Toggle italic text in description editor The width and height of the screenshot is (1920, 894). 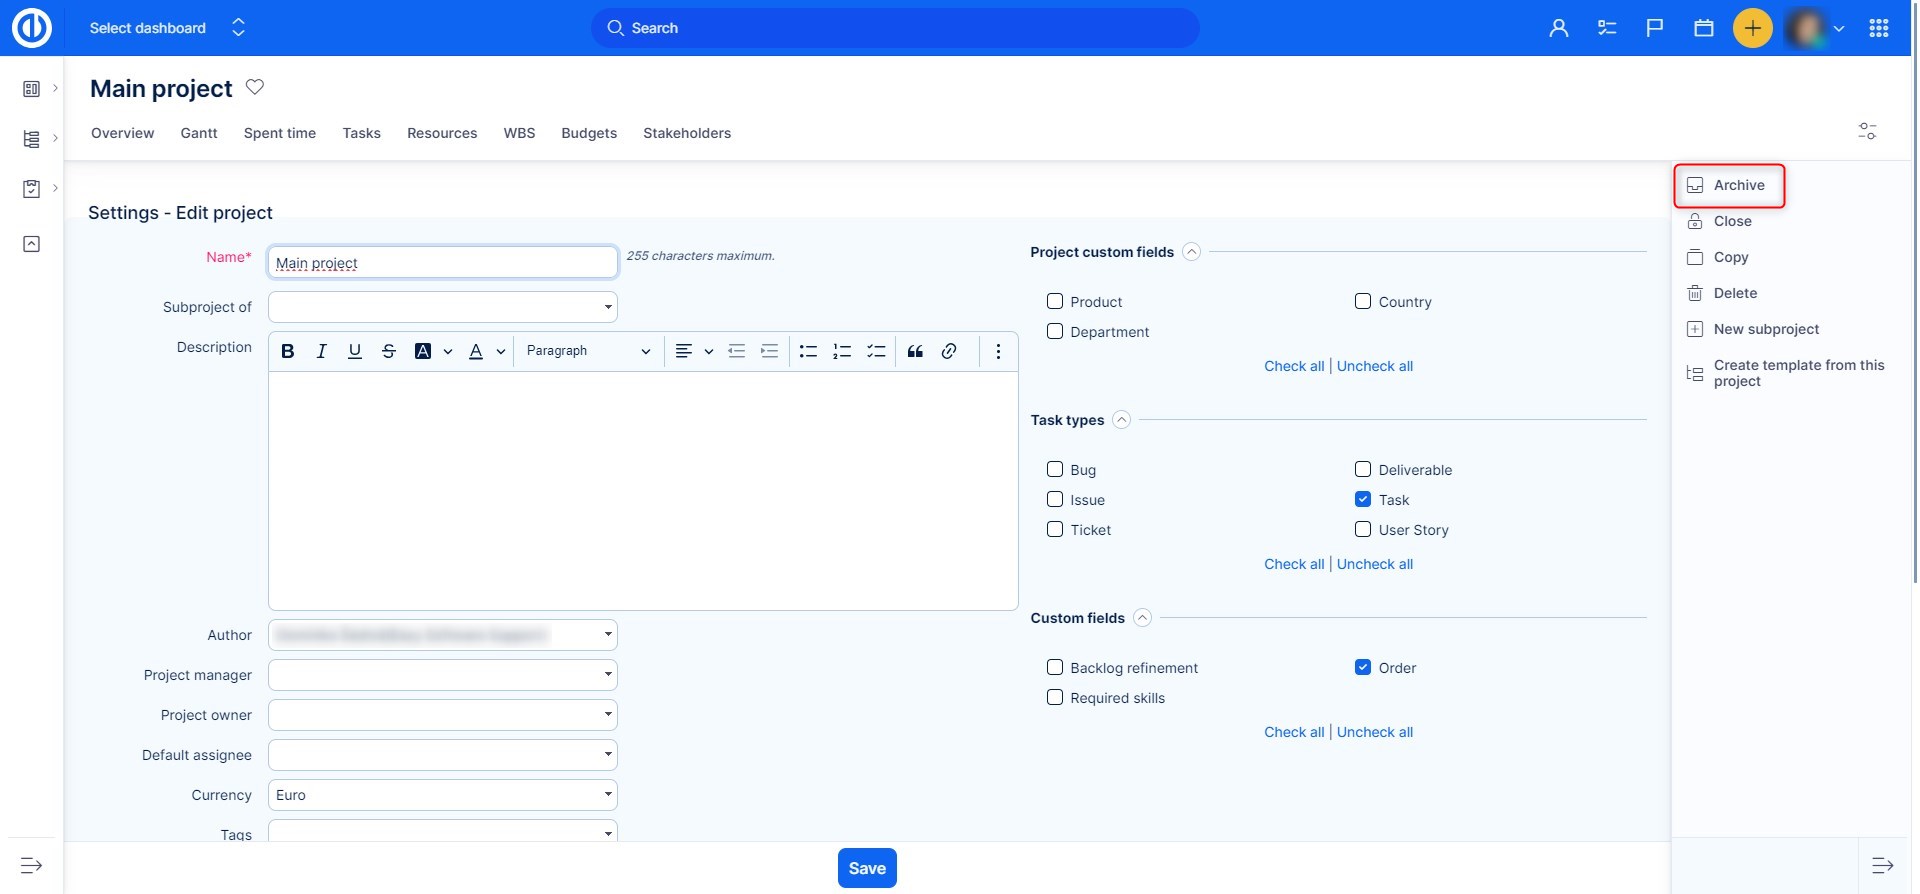click(x=321, y=351)
